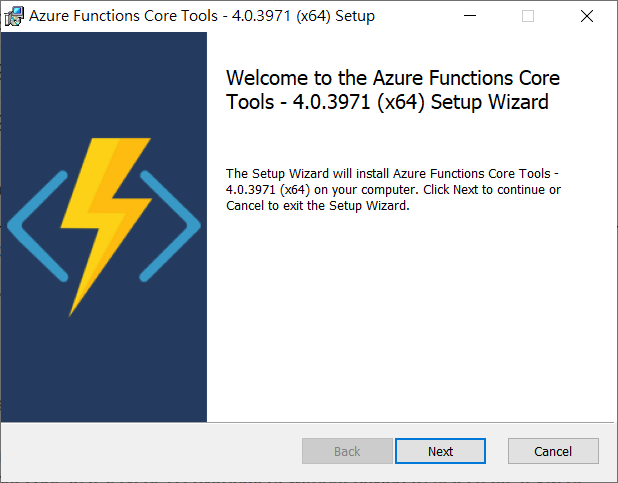Click the grey footer area left of Back
618x483 pixels.
click(x=150, y=451)
